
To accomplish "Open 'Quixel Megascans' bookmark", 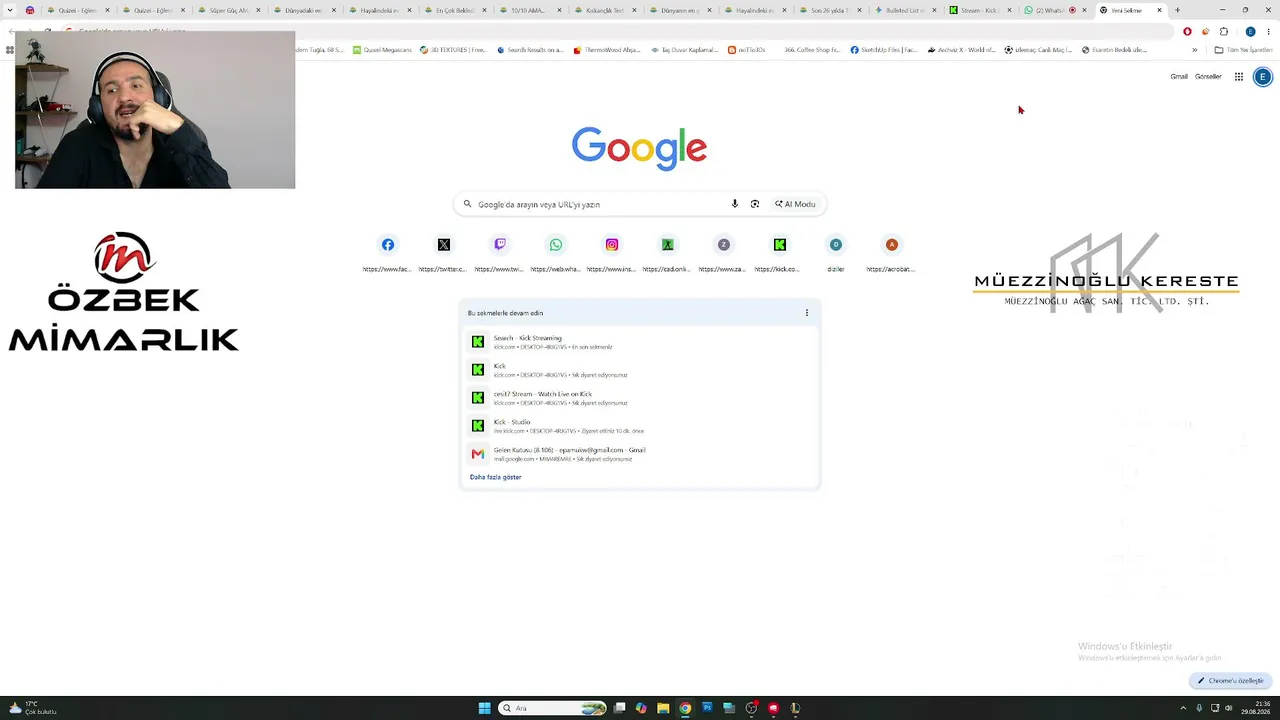I will (x=382, y=50).
